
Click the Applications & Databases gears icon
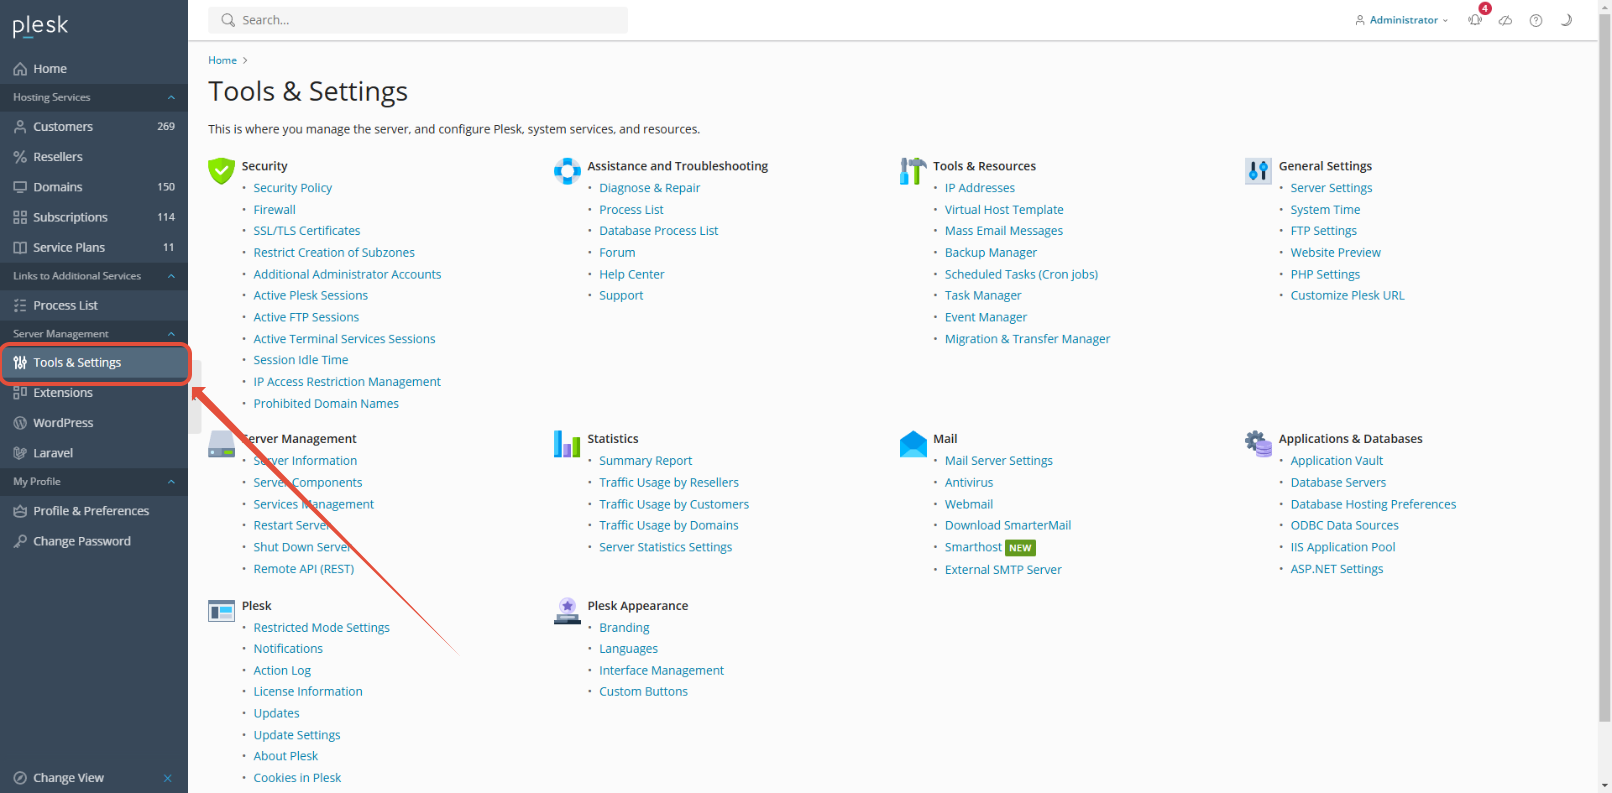pos(1258,443)
